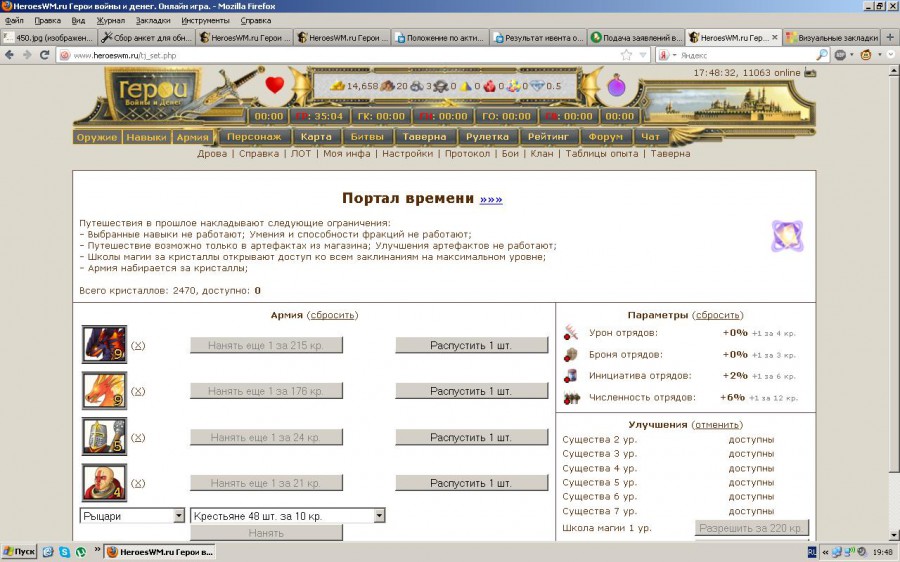Click the orange dragon unit portrait
This screenshot has width=900, height=562.
(x=104, y=391)
